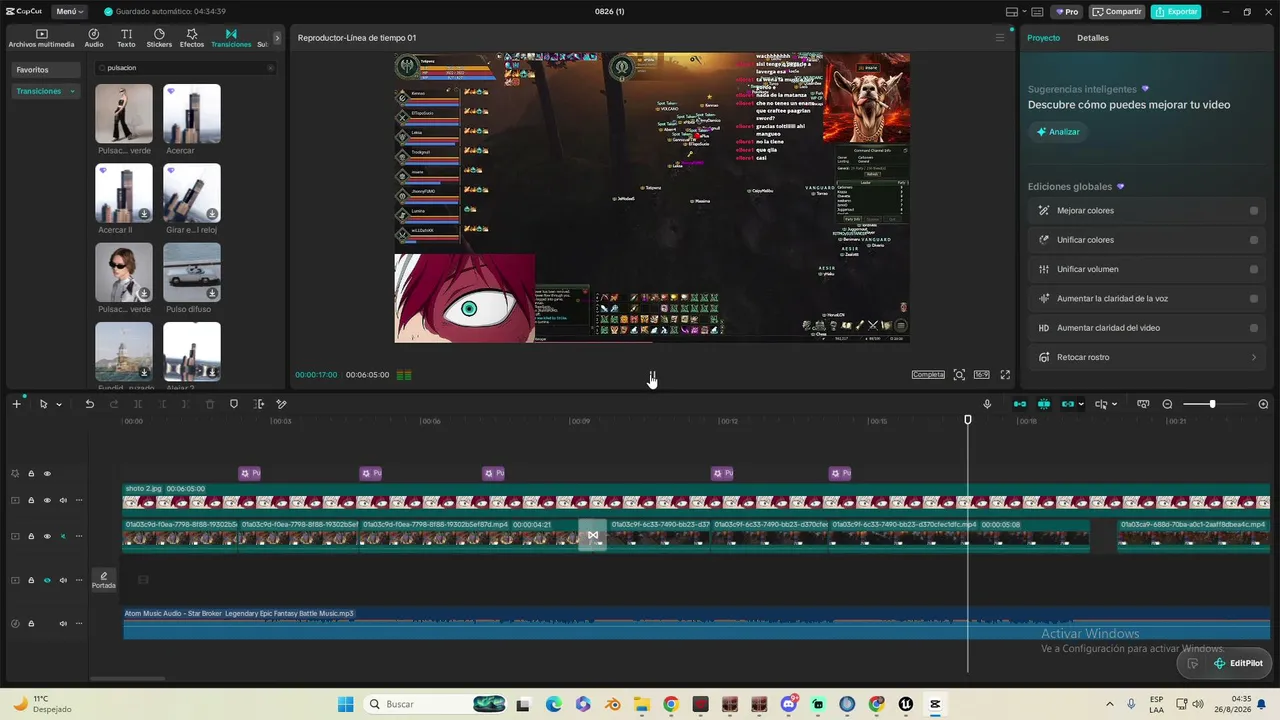This screenshot has height=720, width=1280.
Task: Clear the pulsacion search text
Action: pyautogui.click(x=270, y=68)
